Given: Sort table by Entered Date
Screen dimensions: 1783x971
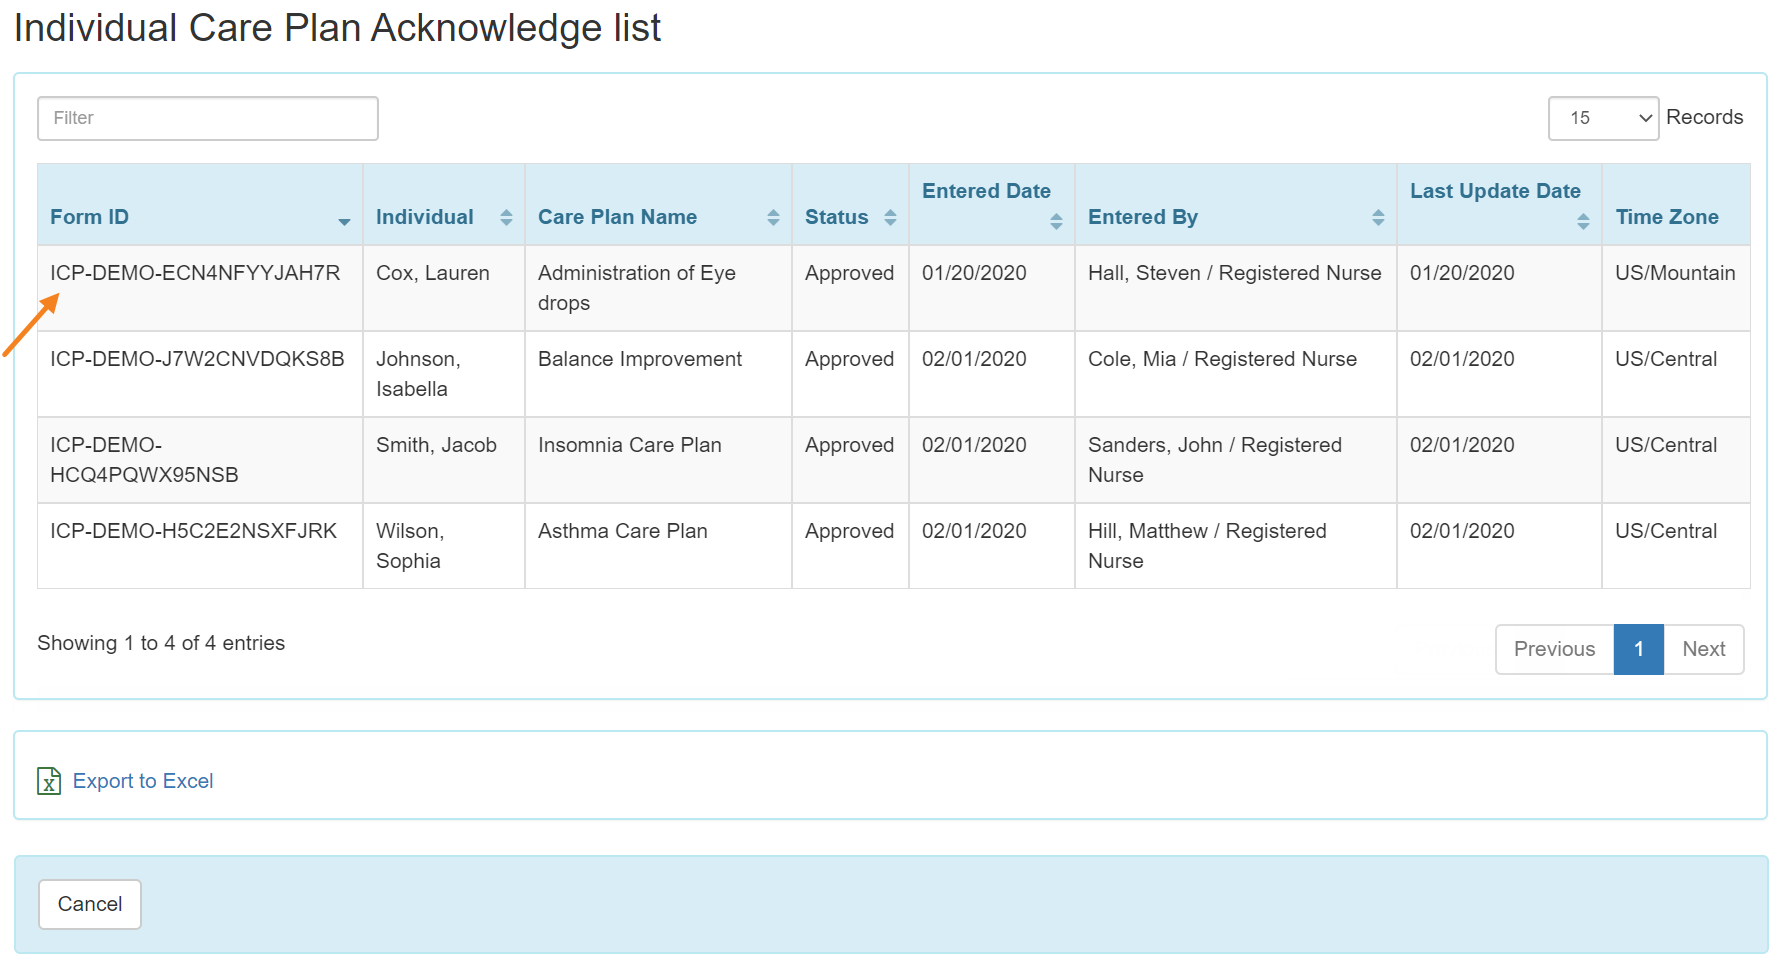Looking at the screenshot, I should [x=1055, y=221].
